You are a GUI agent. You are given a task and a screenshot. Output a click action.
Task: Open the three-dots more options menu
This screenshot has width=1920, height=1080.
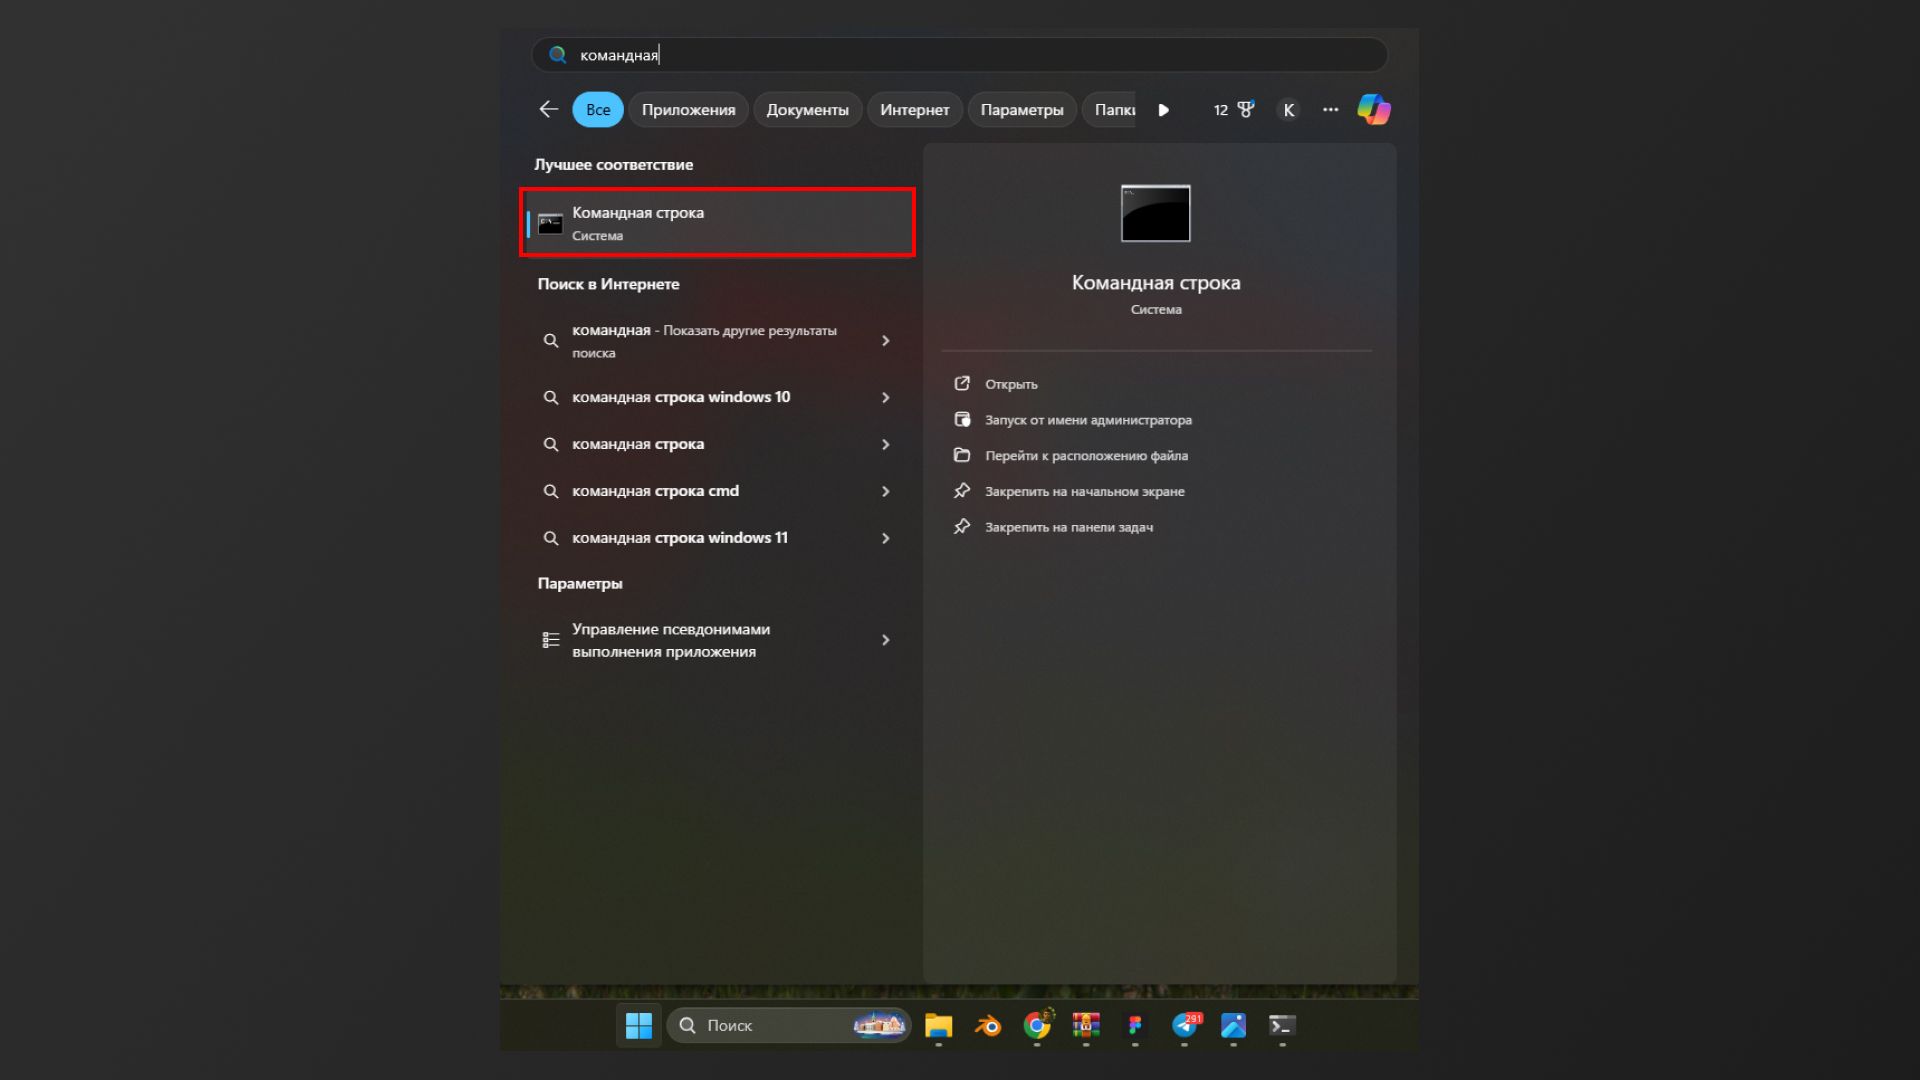pos(1330,110)
